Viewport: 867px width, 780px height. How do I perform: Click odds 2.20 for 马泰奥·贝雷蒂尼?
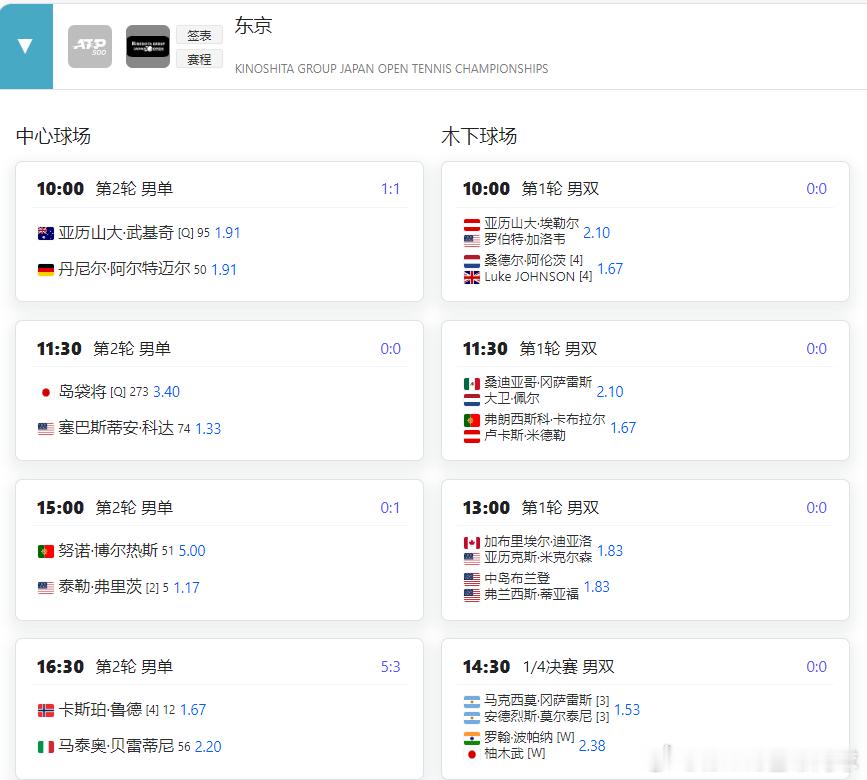pos(208,747)
